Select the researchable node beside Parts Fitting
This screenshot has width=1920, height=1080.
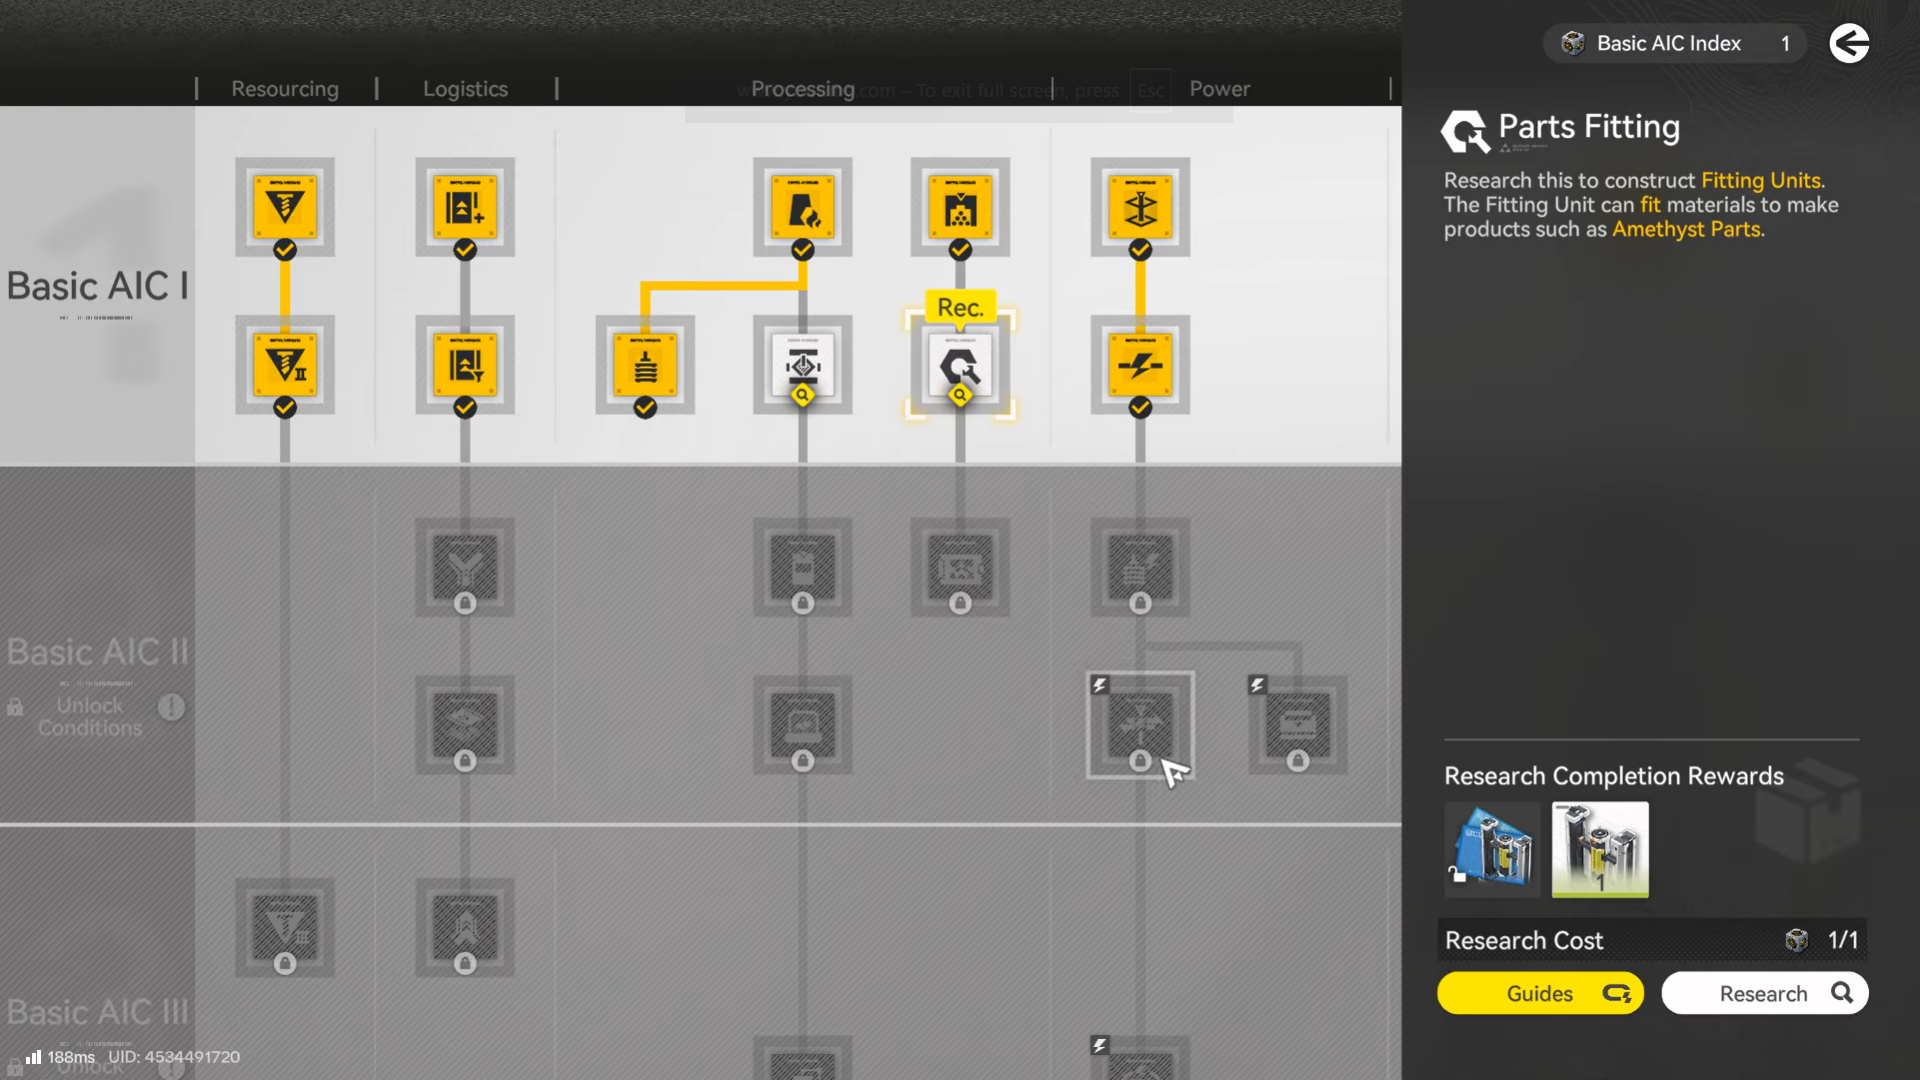click(802, 366)
